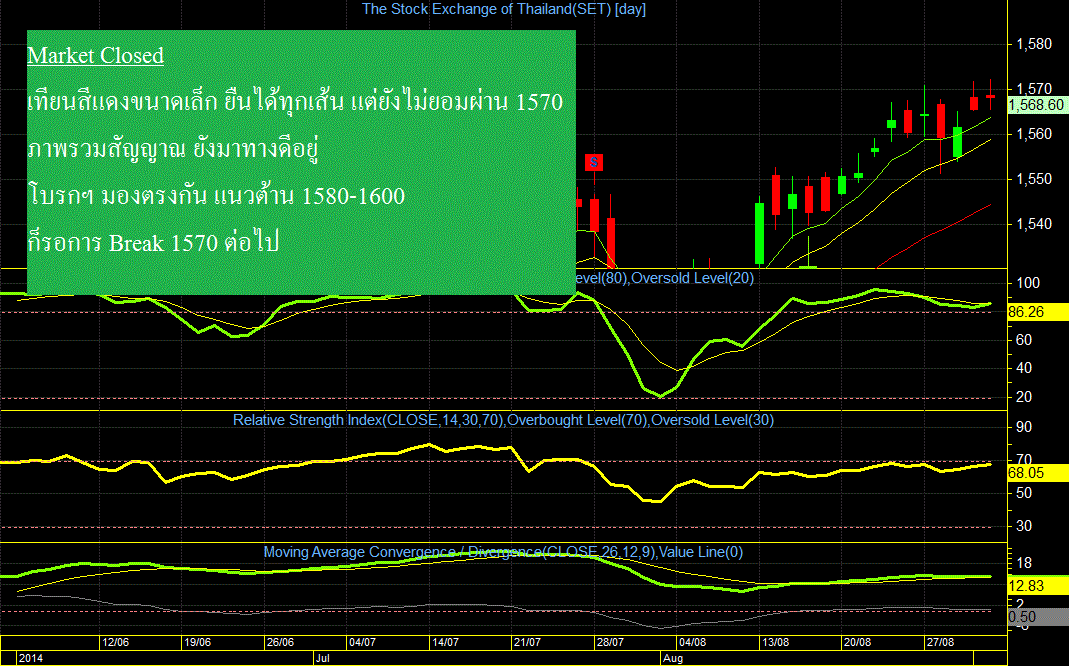The width and height of the screenshot is (1069, 666).
Task: Select the 04/07 date on the time axis
Action: pyautogui.click(x=363, y=642)
